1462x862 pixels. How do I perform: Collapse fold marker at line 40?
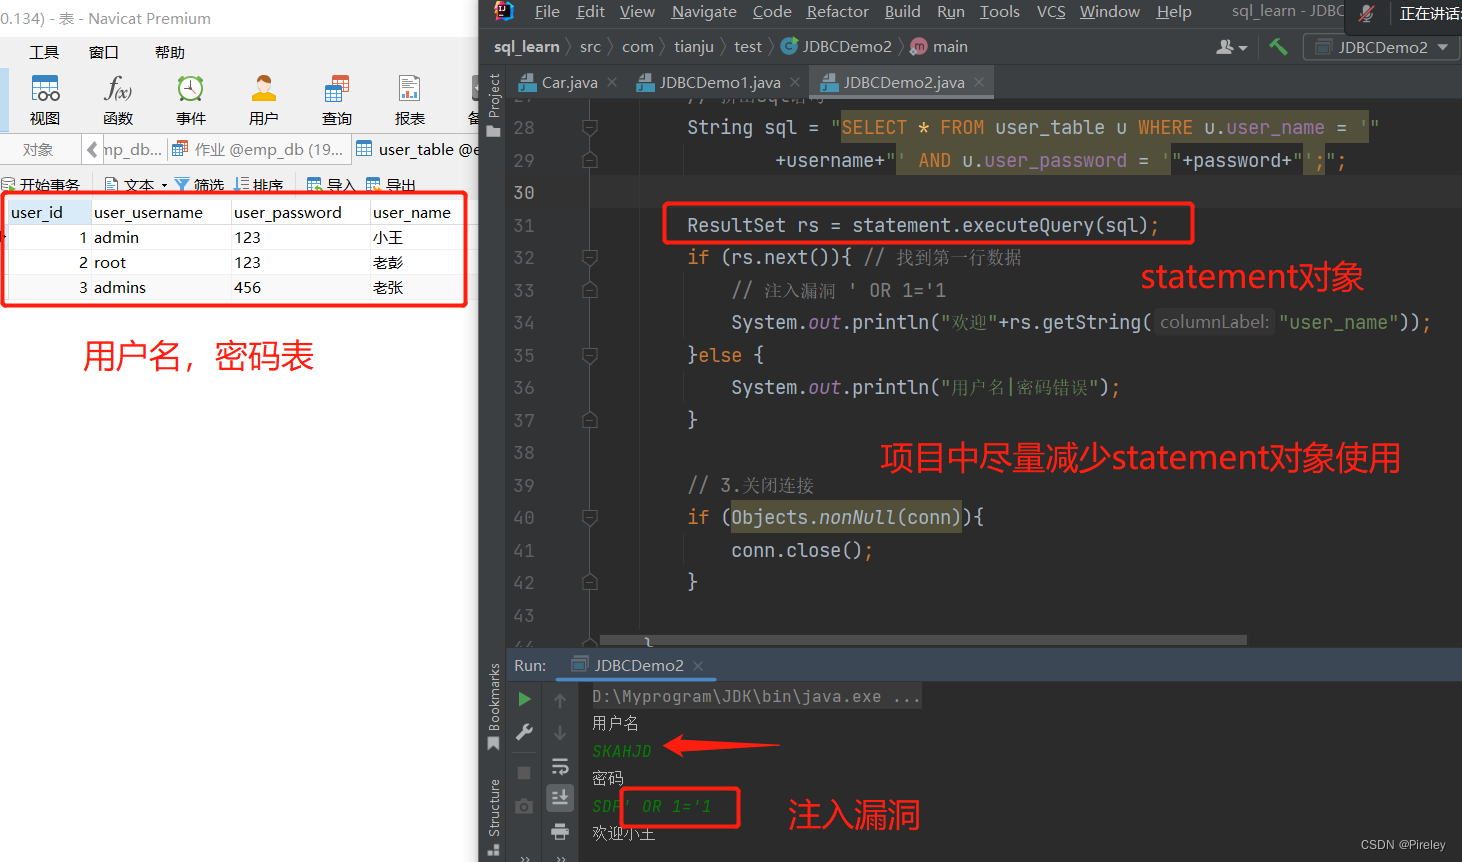point(590,517)
